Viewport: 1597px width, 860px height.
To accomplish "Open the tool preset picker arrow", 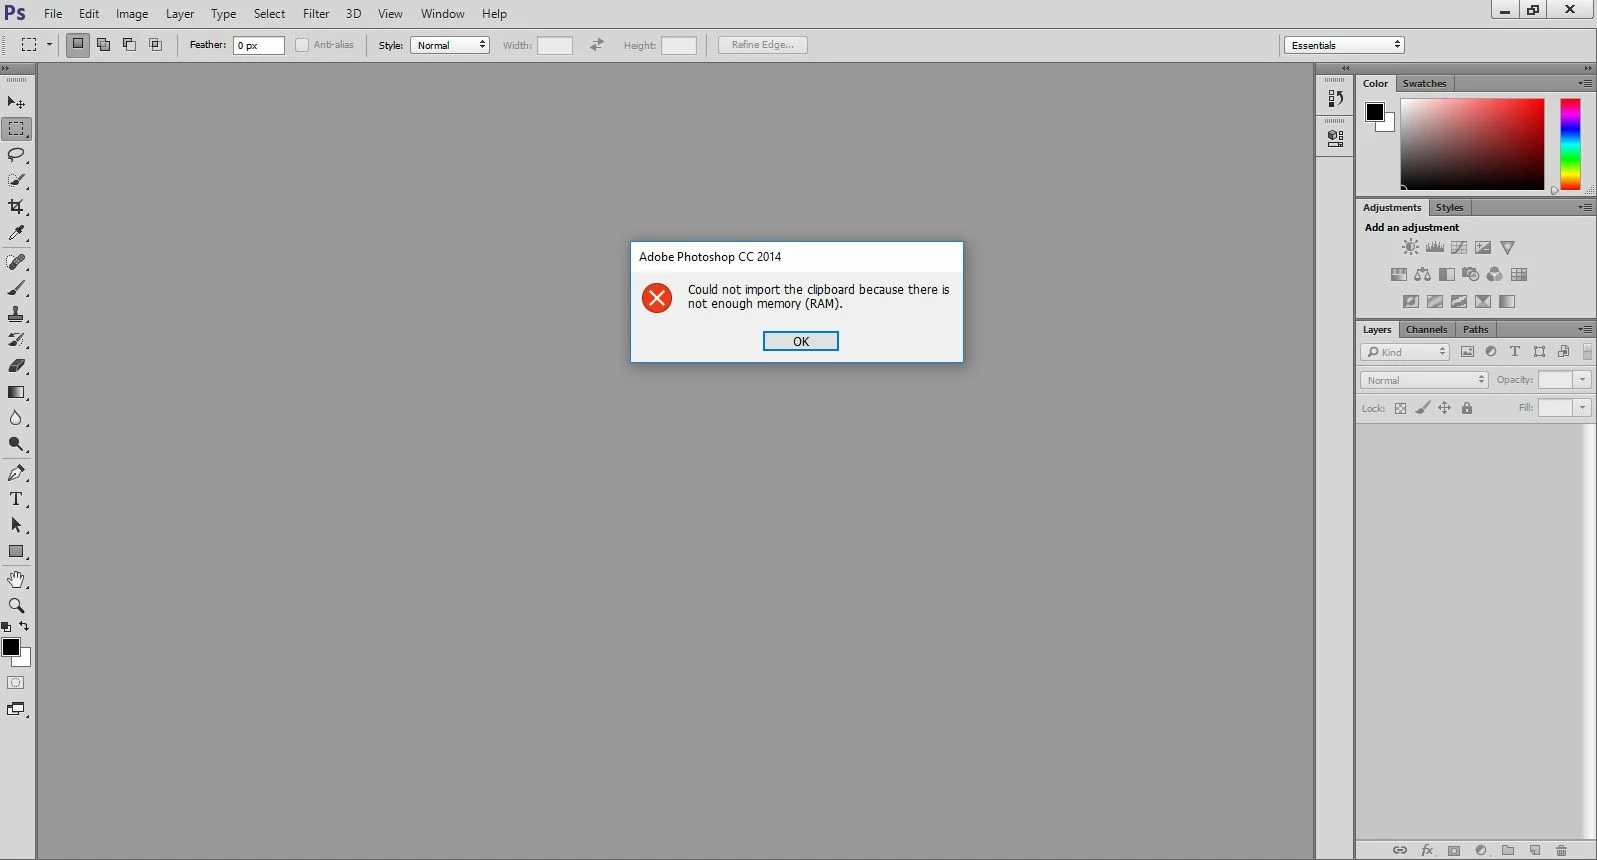I will click(x=49, y=45).
